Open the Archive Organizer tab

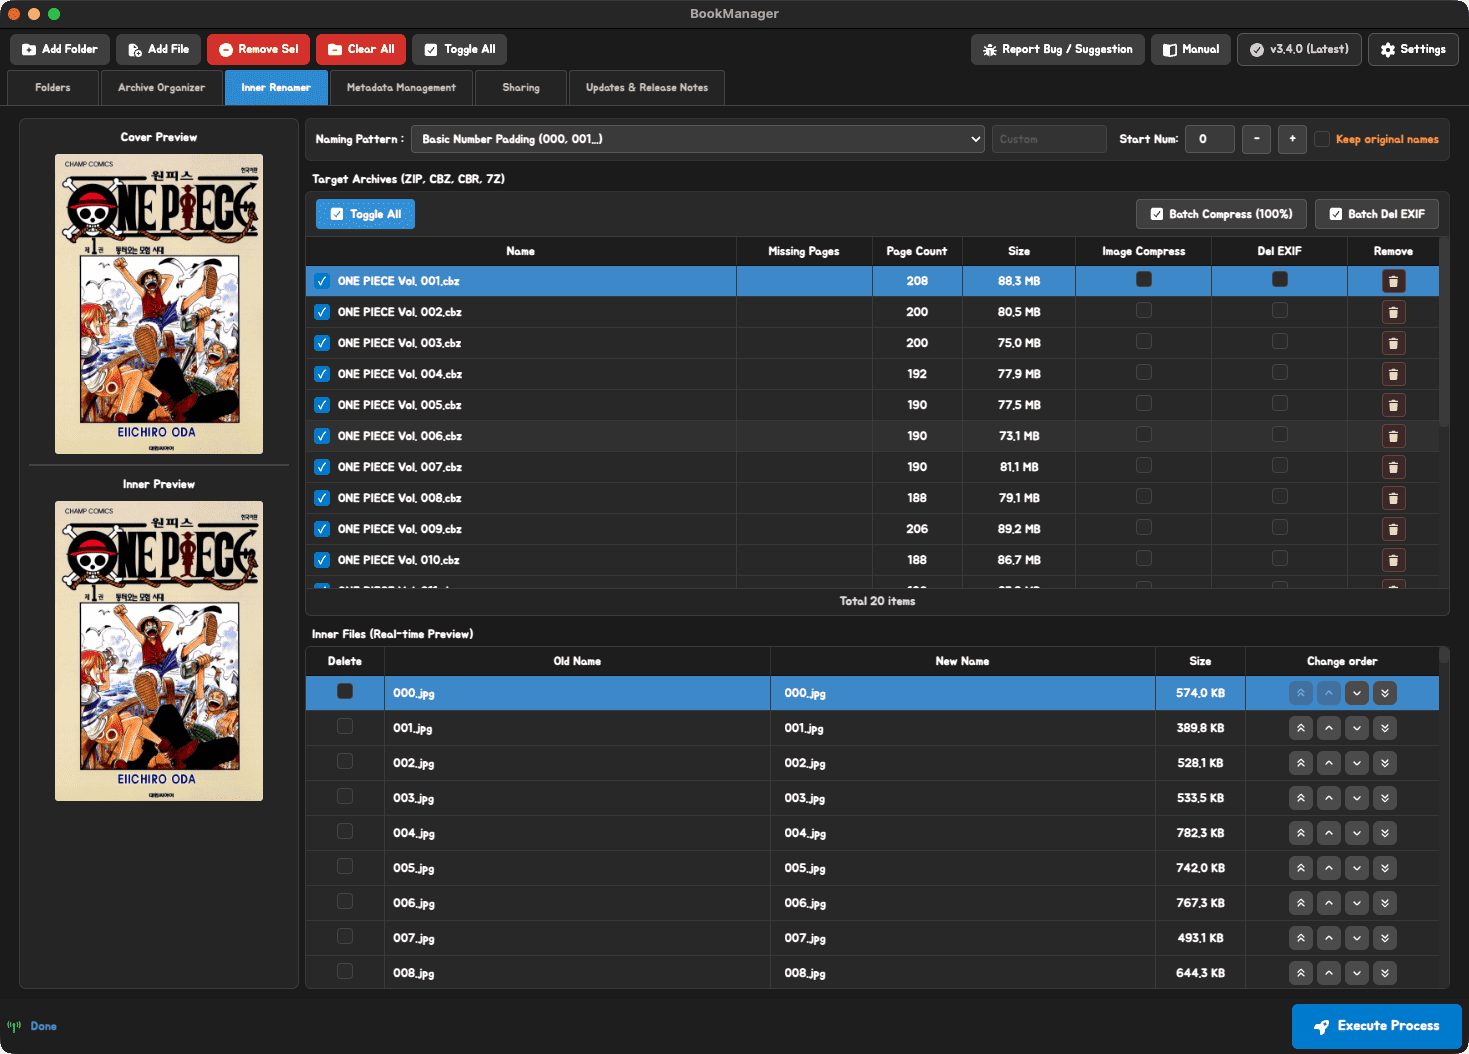click(161, 88)
